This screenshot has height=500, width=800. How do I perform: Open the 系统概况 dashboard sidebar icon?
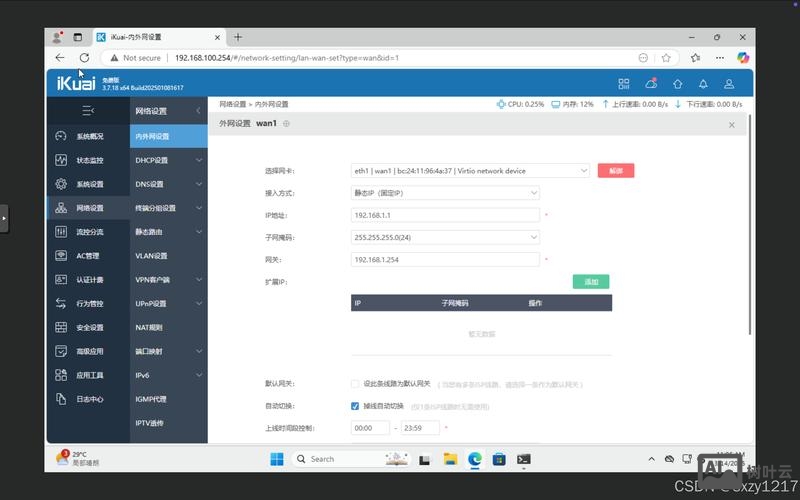(61, 136)
